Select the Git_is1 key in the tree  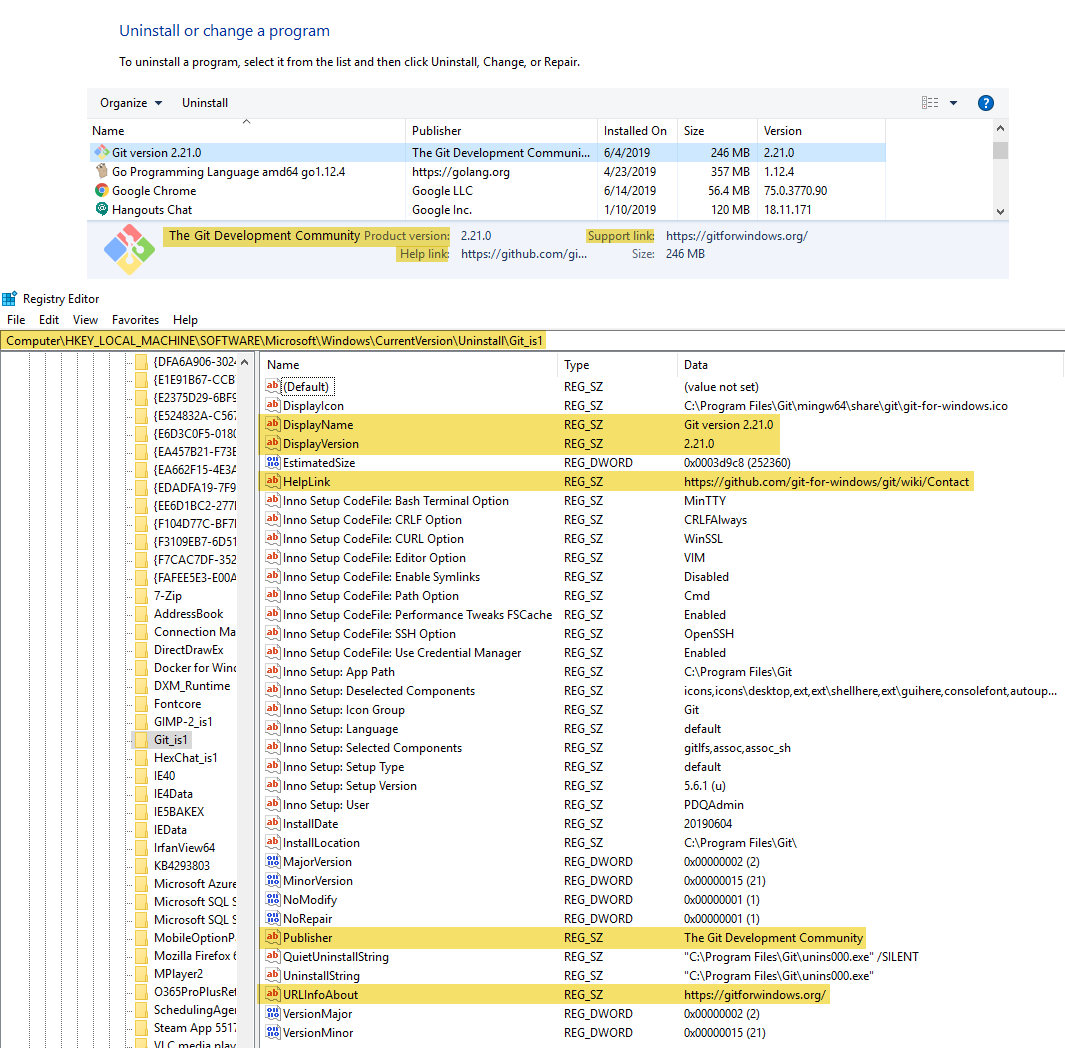tap(170, 740)
